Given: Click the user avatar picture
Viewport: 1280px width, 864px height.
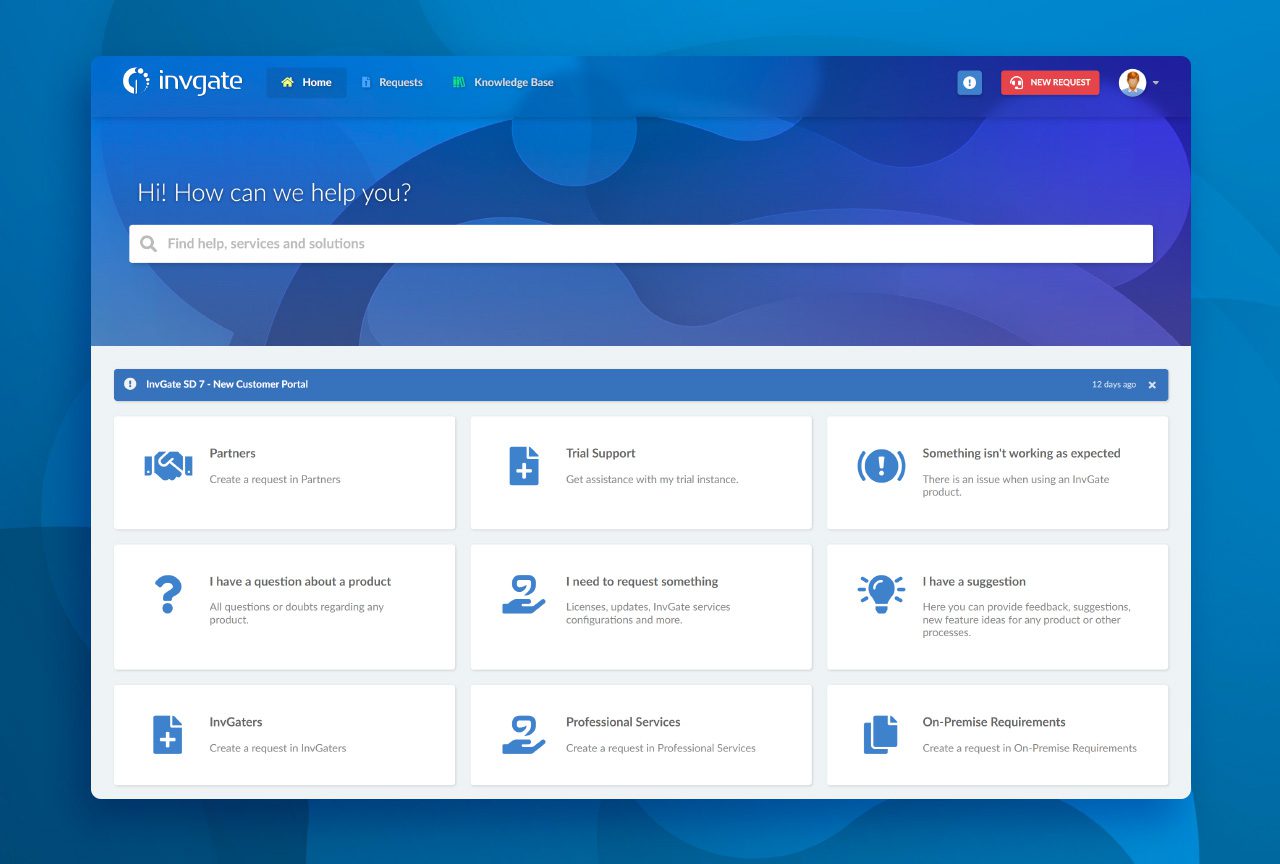Looking at the screenshot, I should (1132, 83).
